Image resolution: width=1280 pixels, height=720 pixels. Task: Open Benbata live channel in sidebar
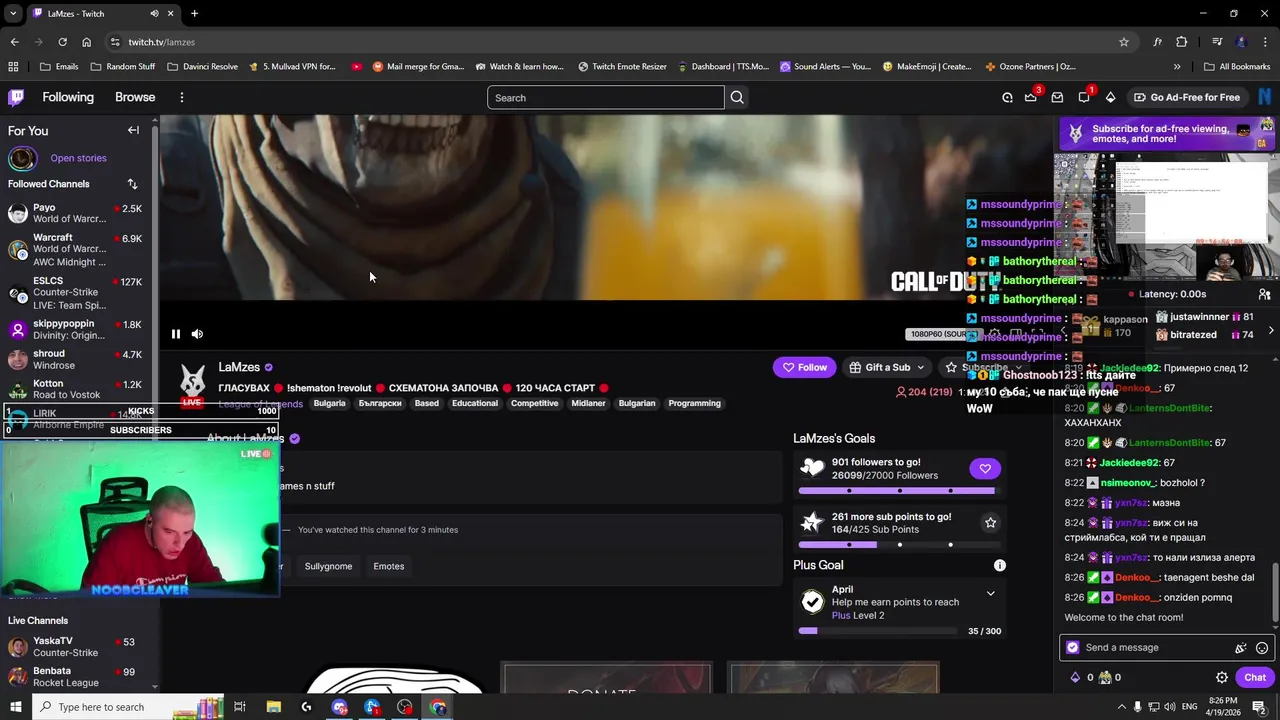point(76,676)
